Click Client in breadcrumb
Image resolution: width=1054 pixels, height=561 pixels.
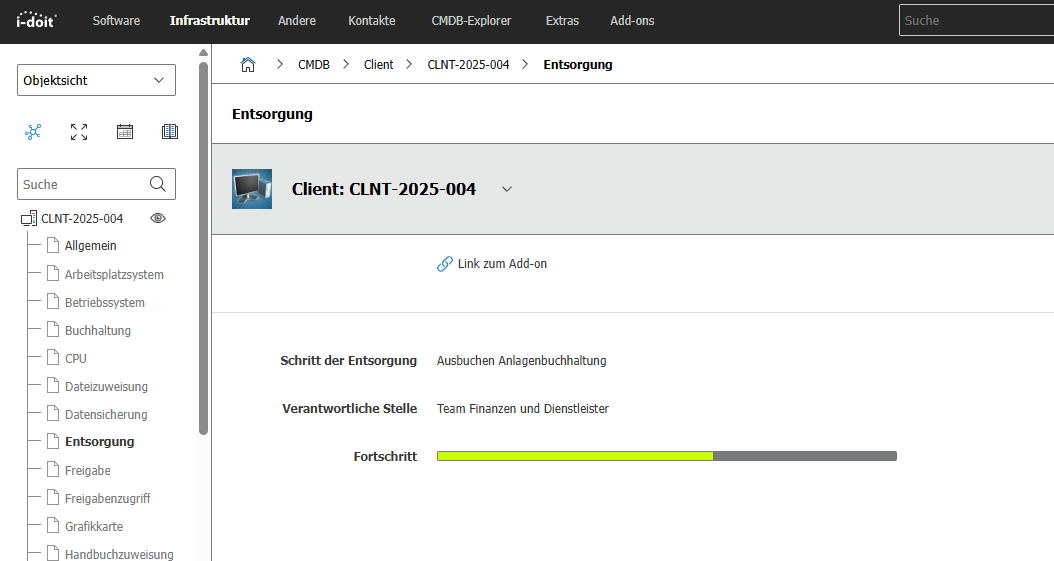point(378,64)
